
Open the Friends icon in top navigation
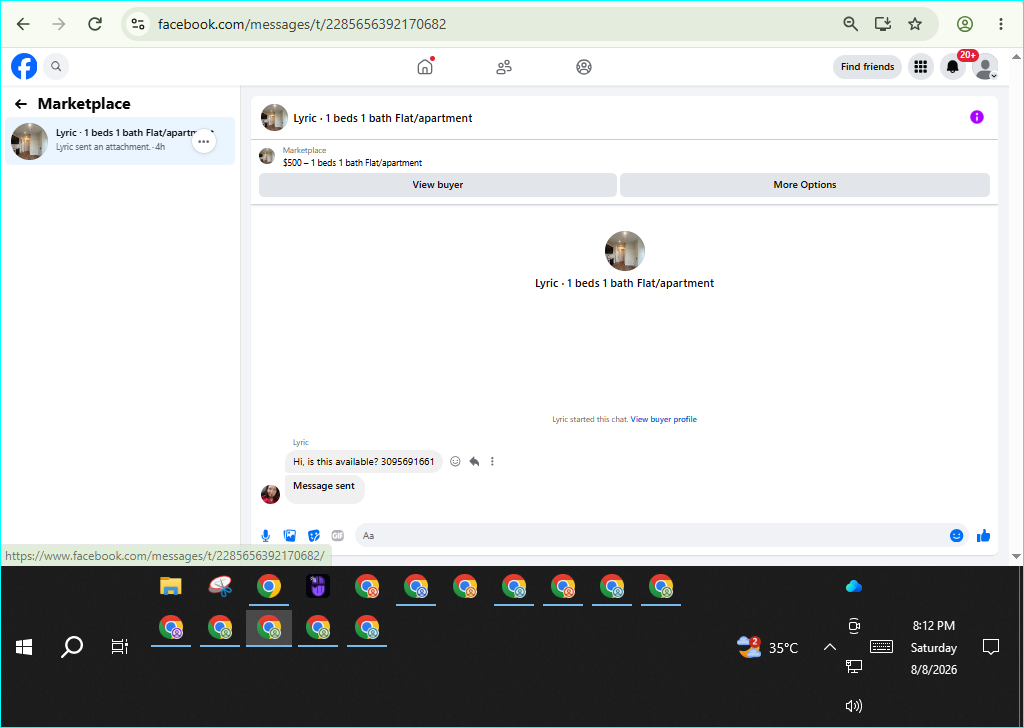point(504,67)
